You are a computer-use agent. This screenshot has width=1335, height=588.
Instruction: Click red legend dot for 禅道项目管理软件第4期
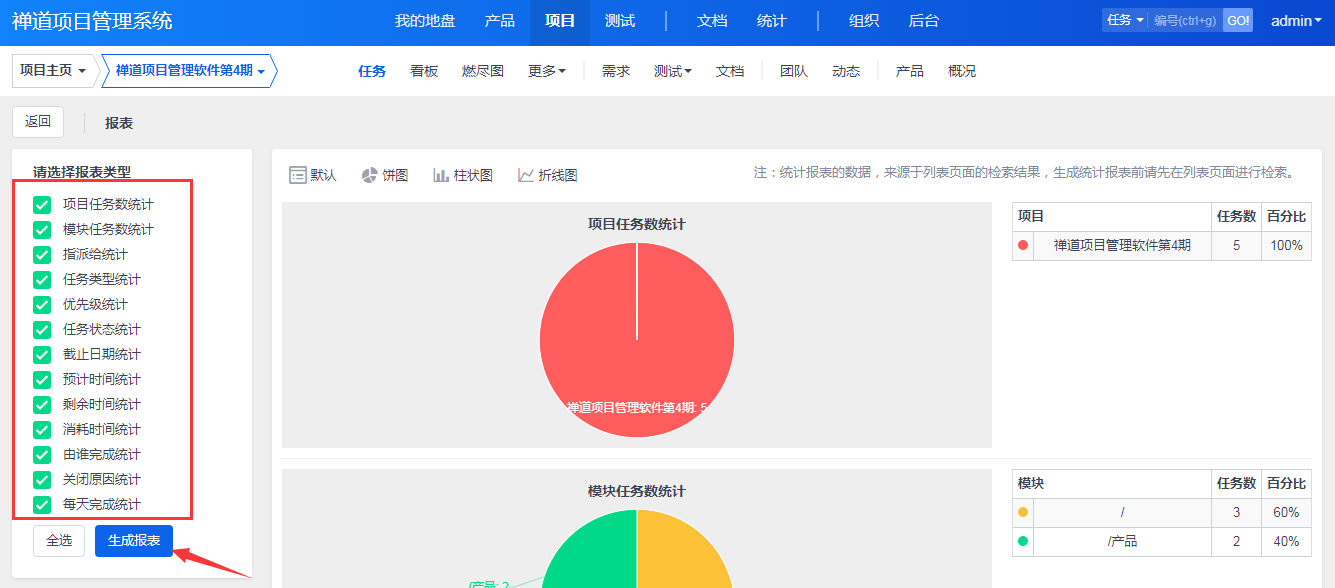pos(1023,245)
